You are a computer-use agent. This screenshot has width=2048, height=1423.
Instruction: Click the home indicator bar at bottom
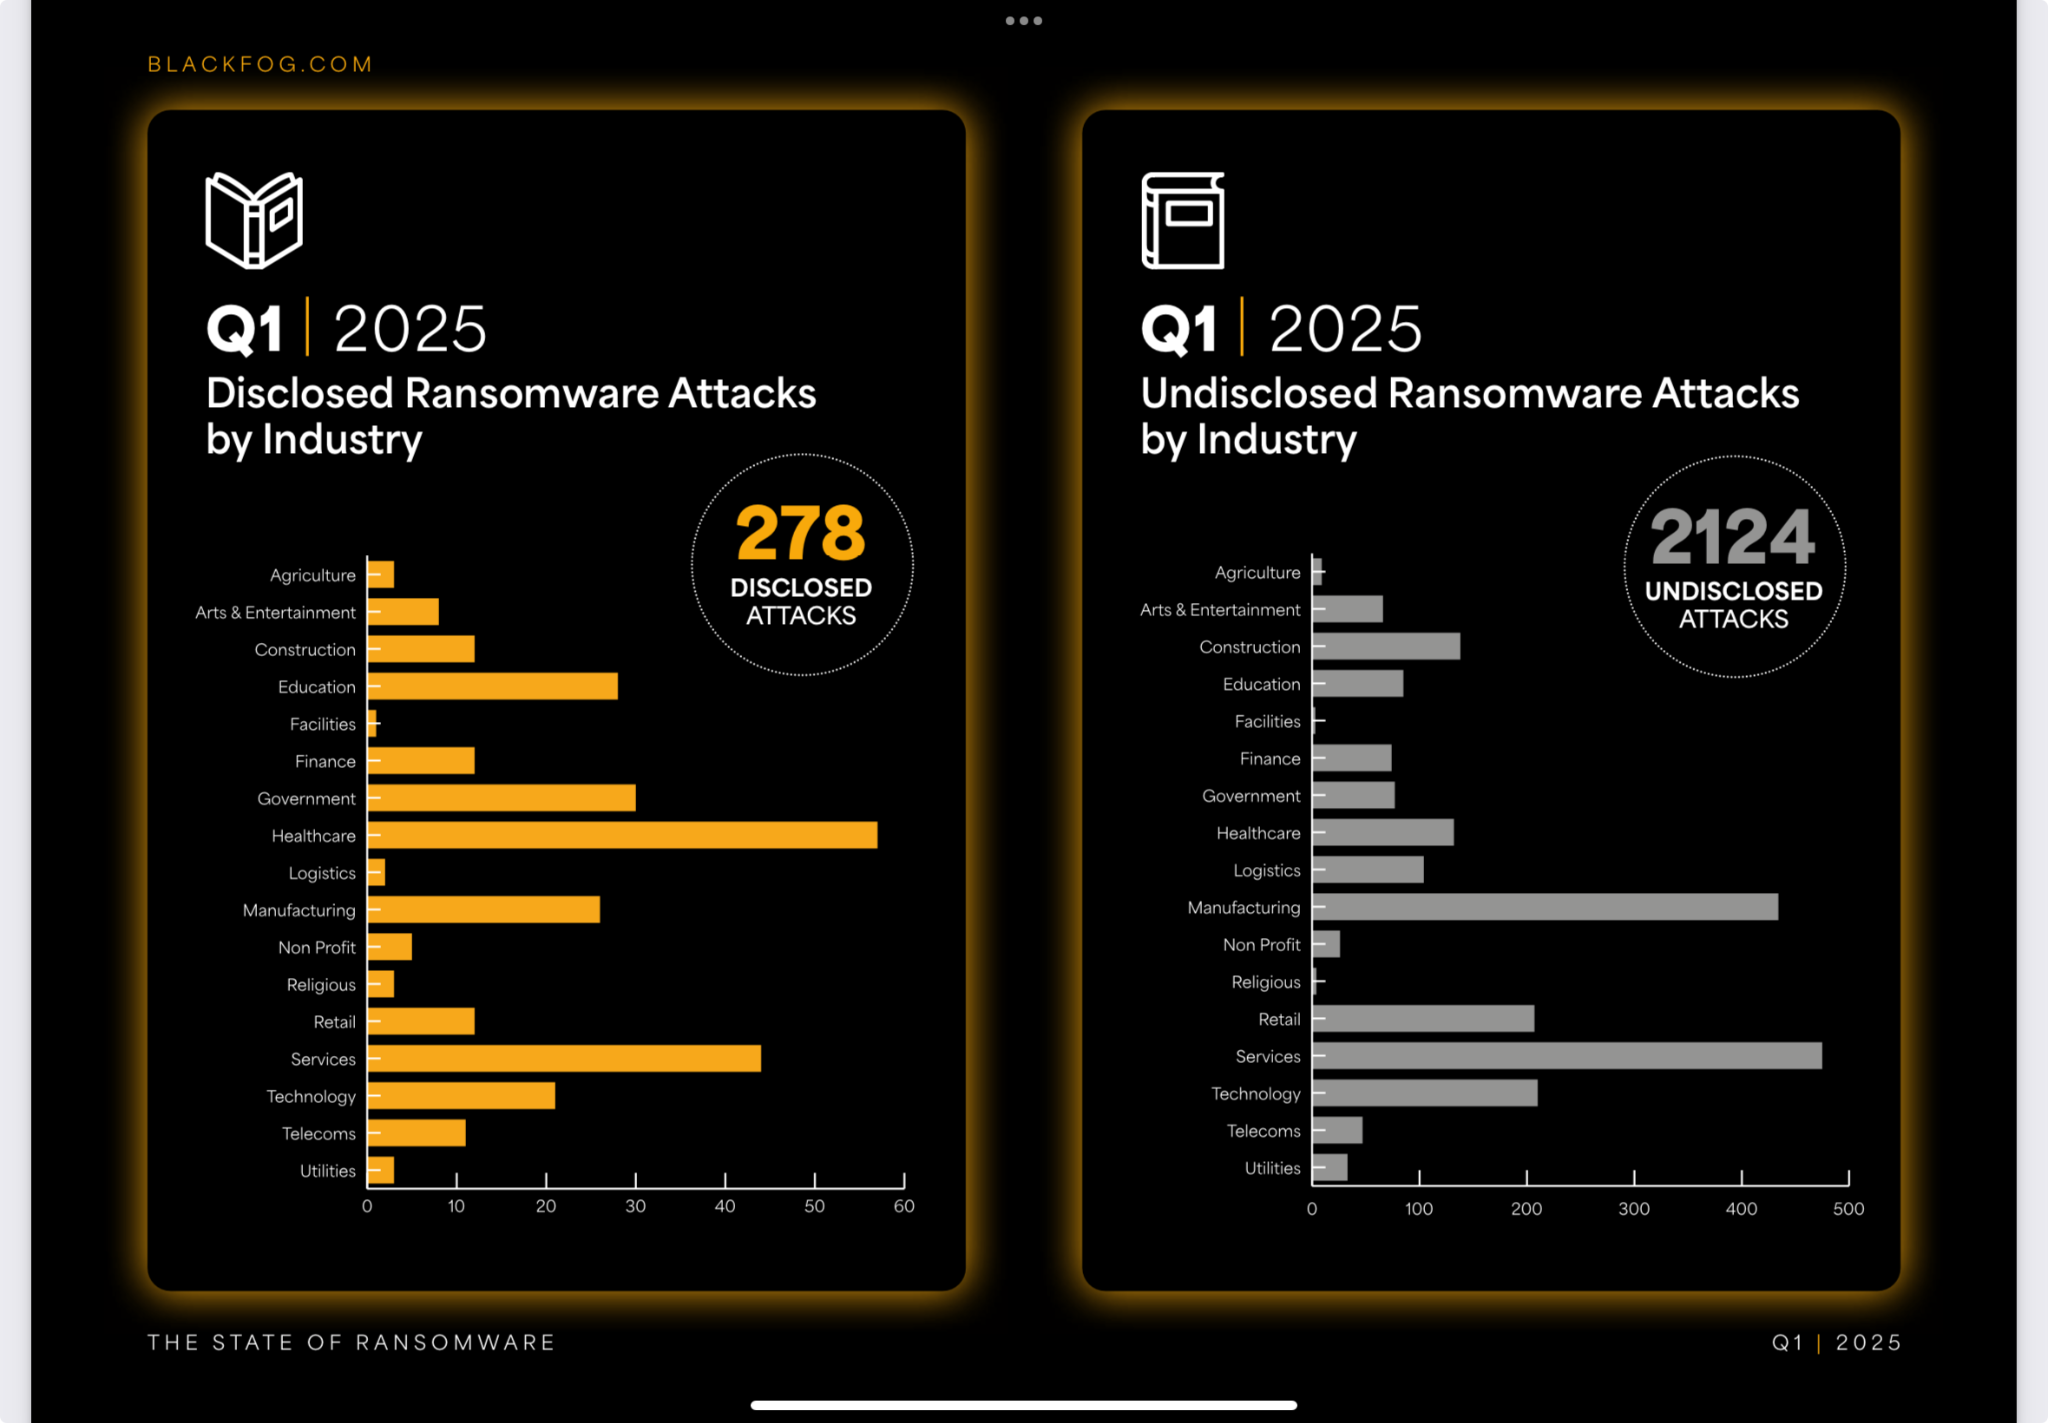tap(1023, 1405)
